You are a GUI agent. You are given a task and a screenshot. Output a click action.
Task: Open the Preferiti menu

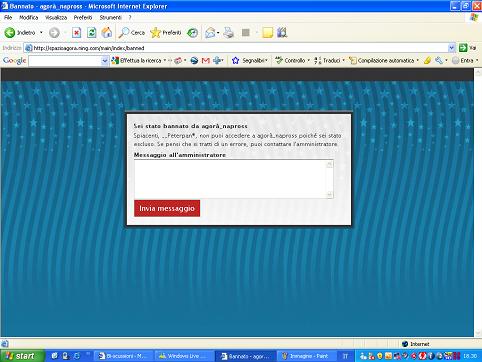click(83, 17)
